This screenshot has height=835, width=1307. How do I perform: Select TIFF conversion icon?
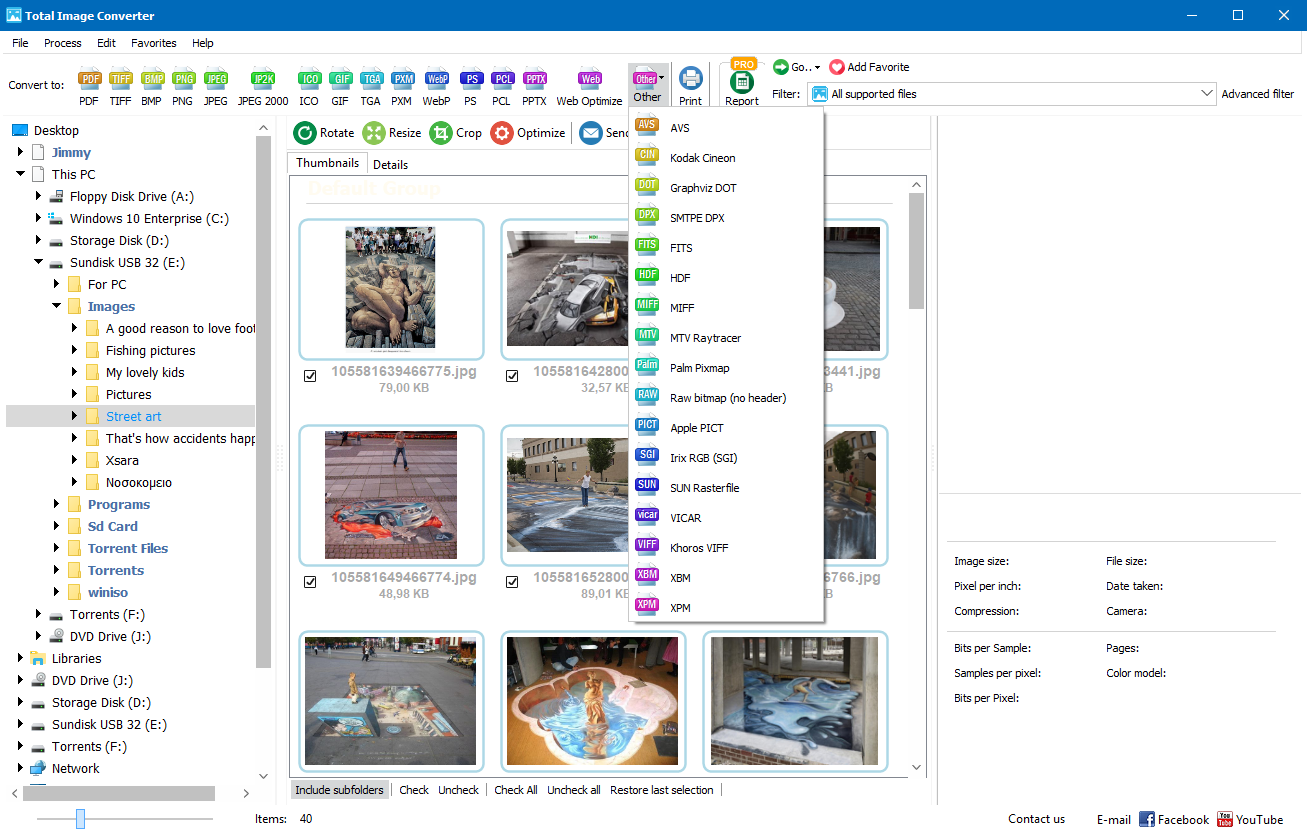(x=120, y=87)
